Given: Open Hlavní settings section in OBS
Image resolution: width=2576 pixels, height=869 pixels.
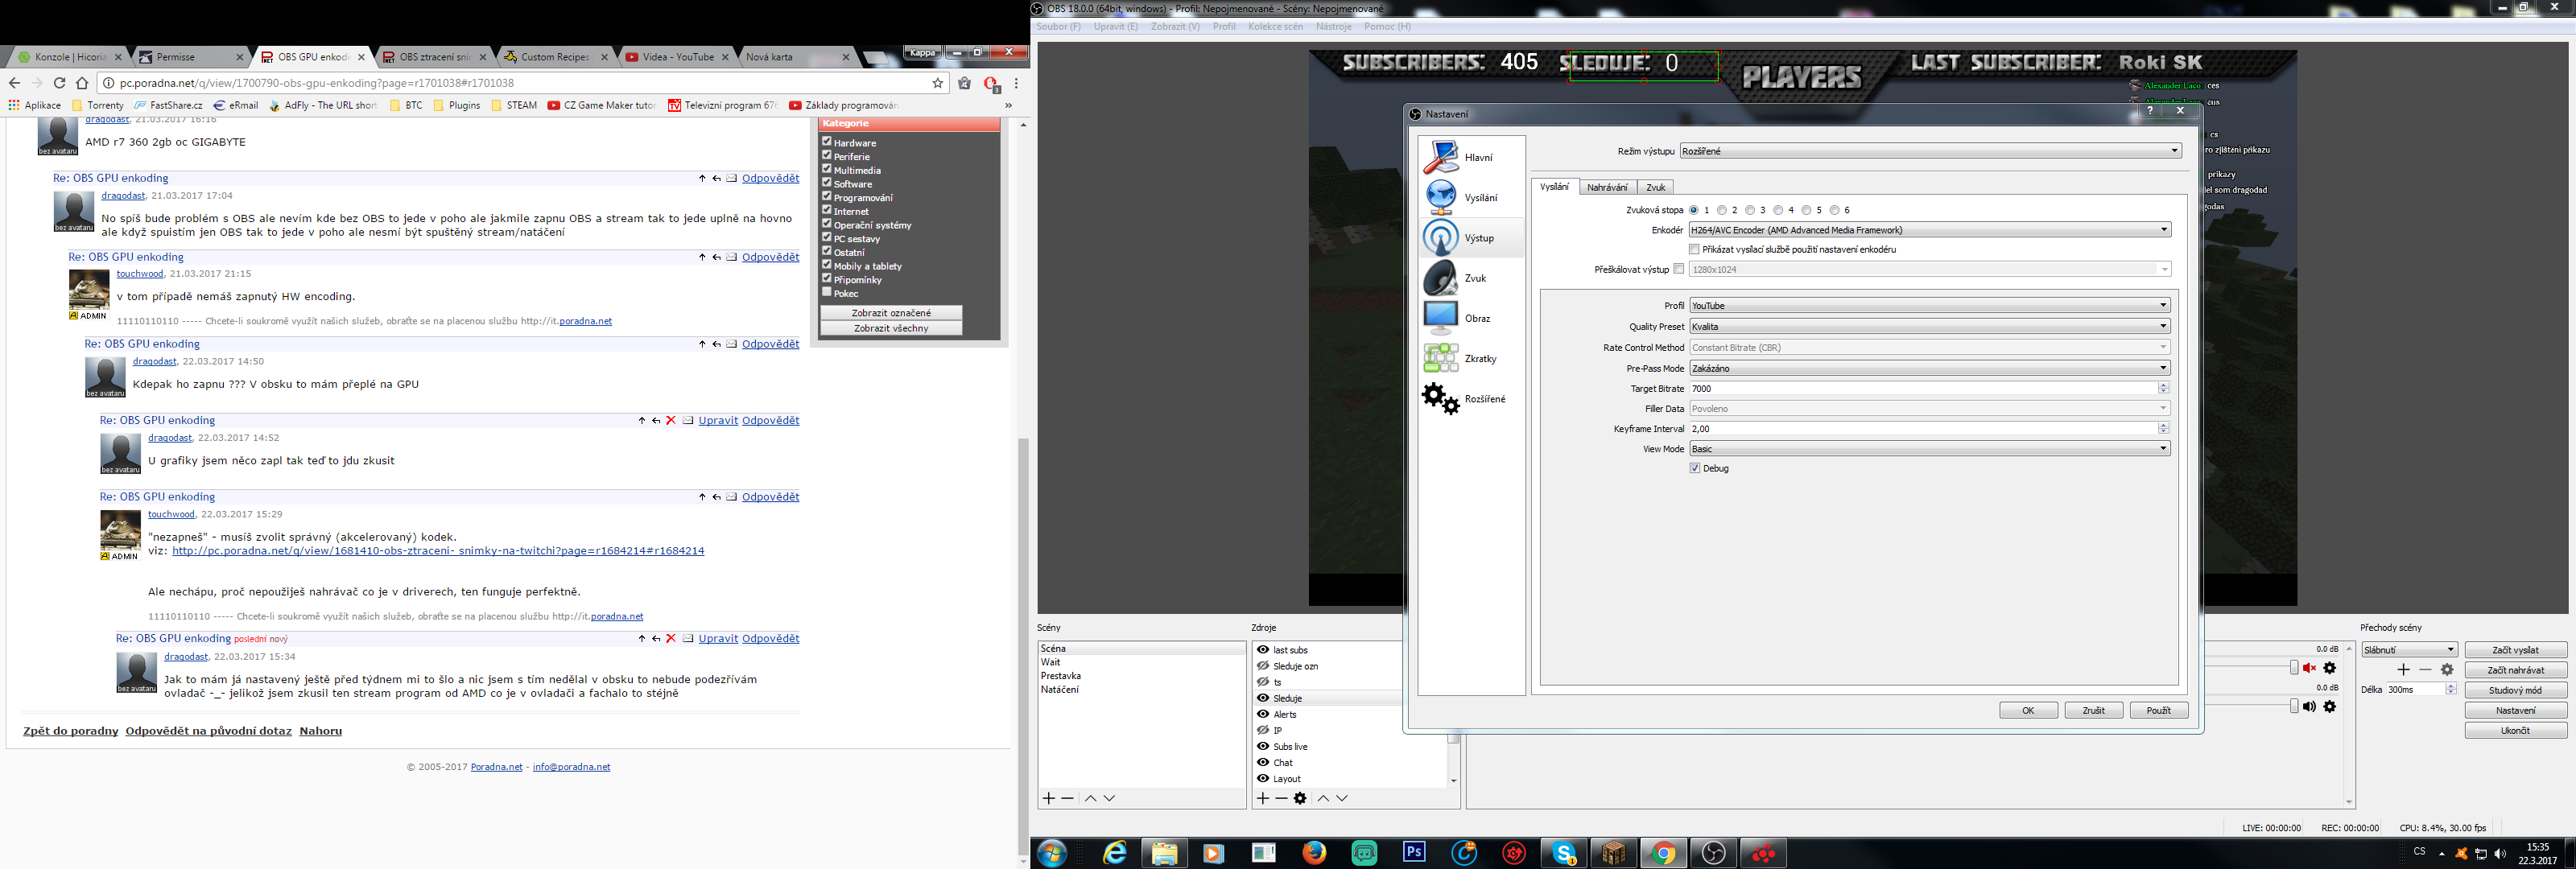Looking at the screenshot, I should (1471, 157).
